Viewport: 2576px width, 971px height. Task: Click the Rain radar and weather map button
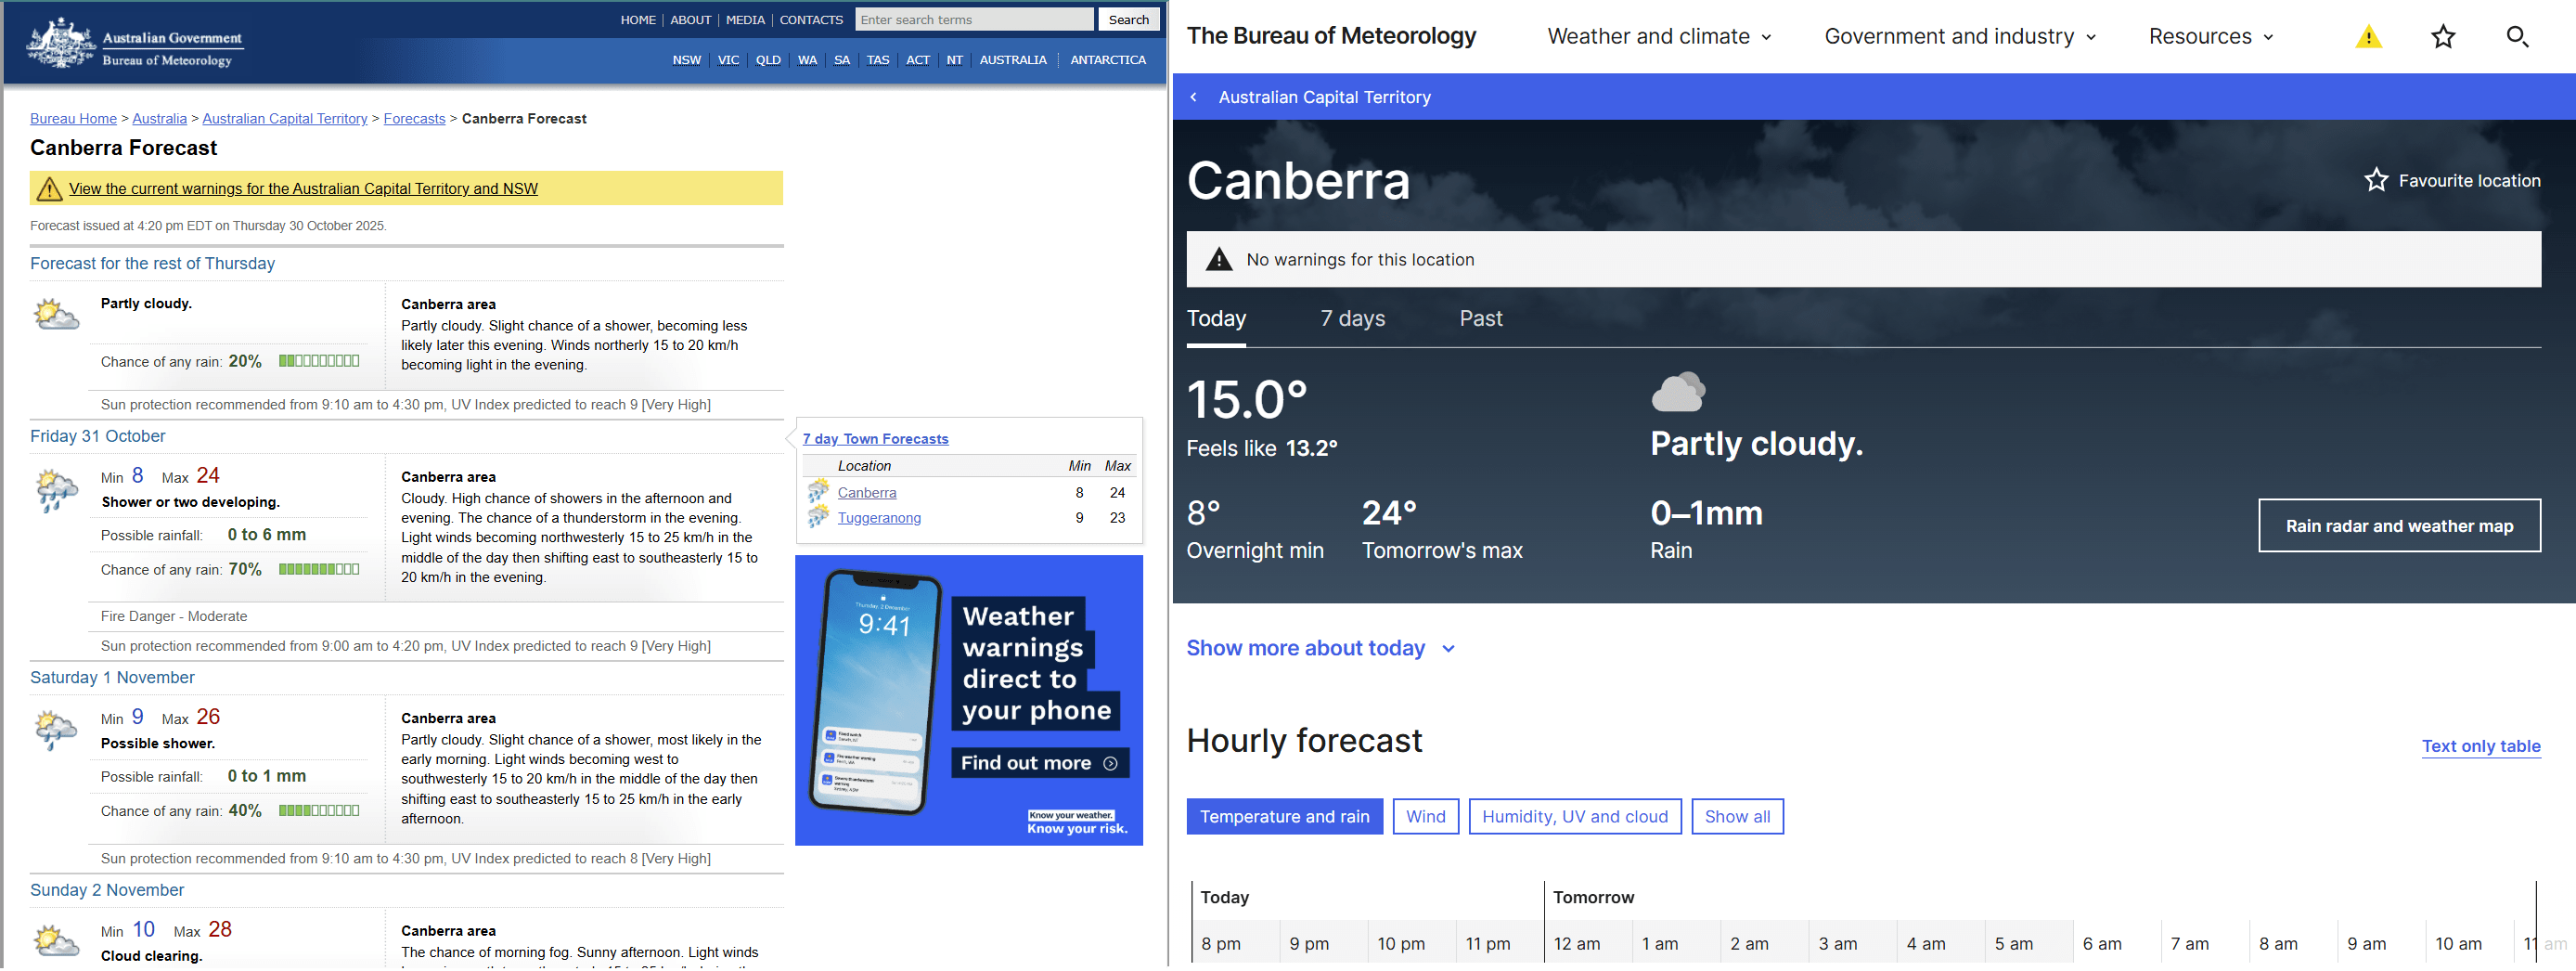(x=2399, y=526)
